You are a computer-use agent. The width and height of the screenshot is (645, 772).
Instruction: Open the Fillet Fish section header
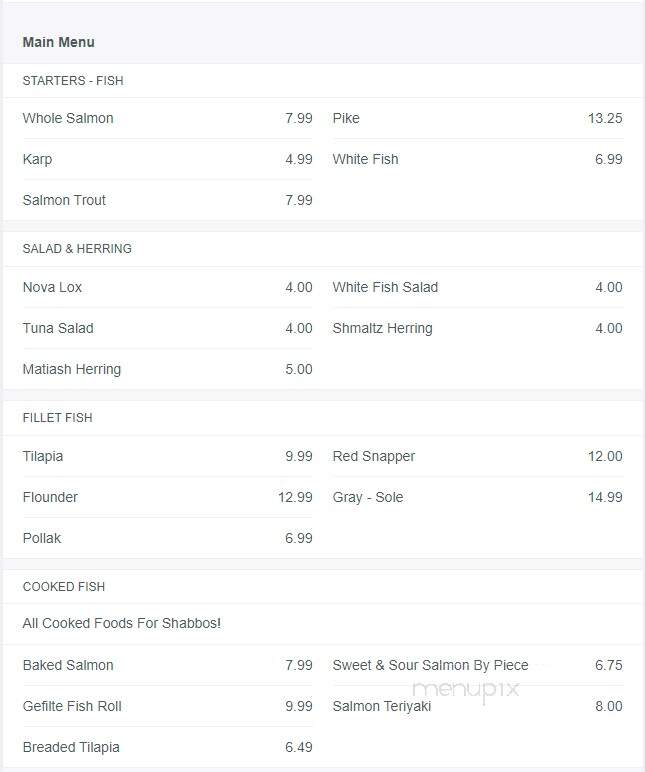[x=58, y=418]
